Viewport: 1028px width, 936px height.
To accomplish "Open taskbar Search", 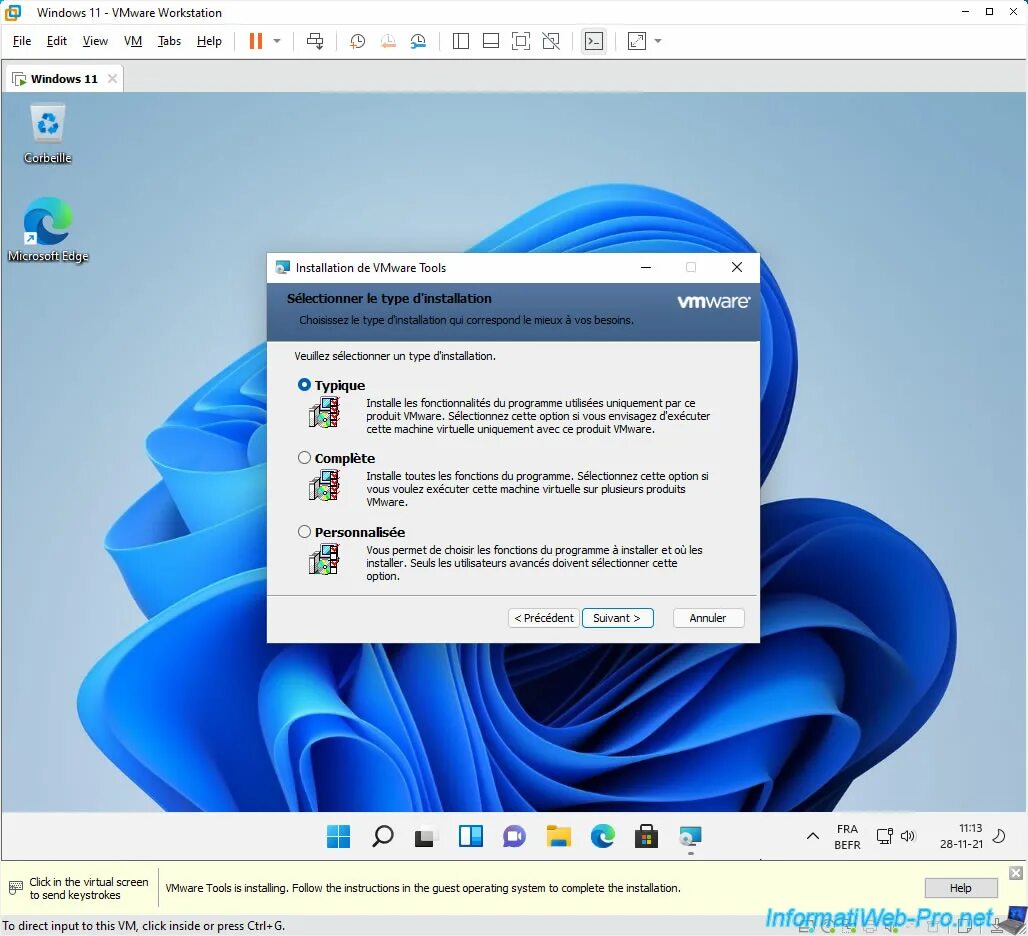I will [x=383, y=836].
